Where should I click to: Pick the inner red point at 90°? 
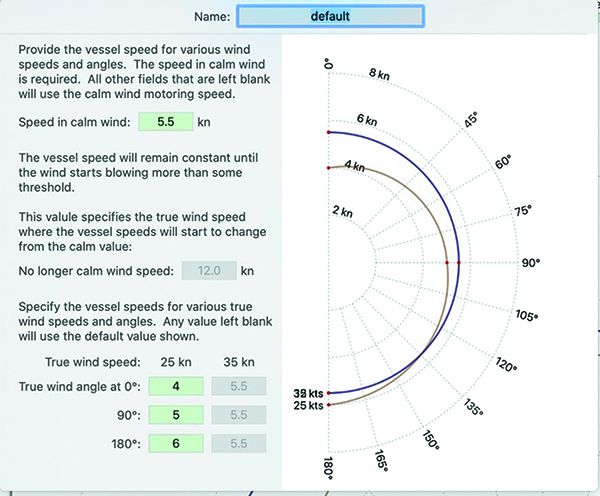pyautogui.click(x=447, y=262)
